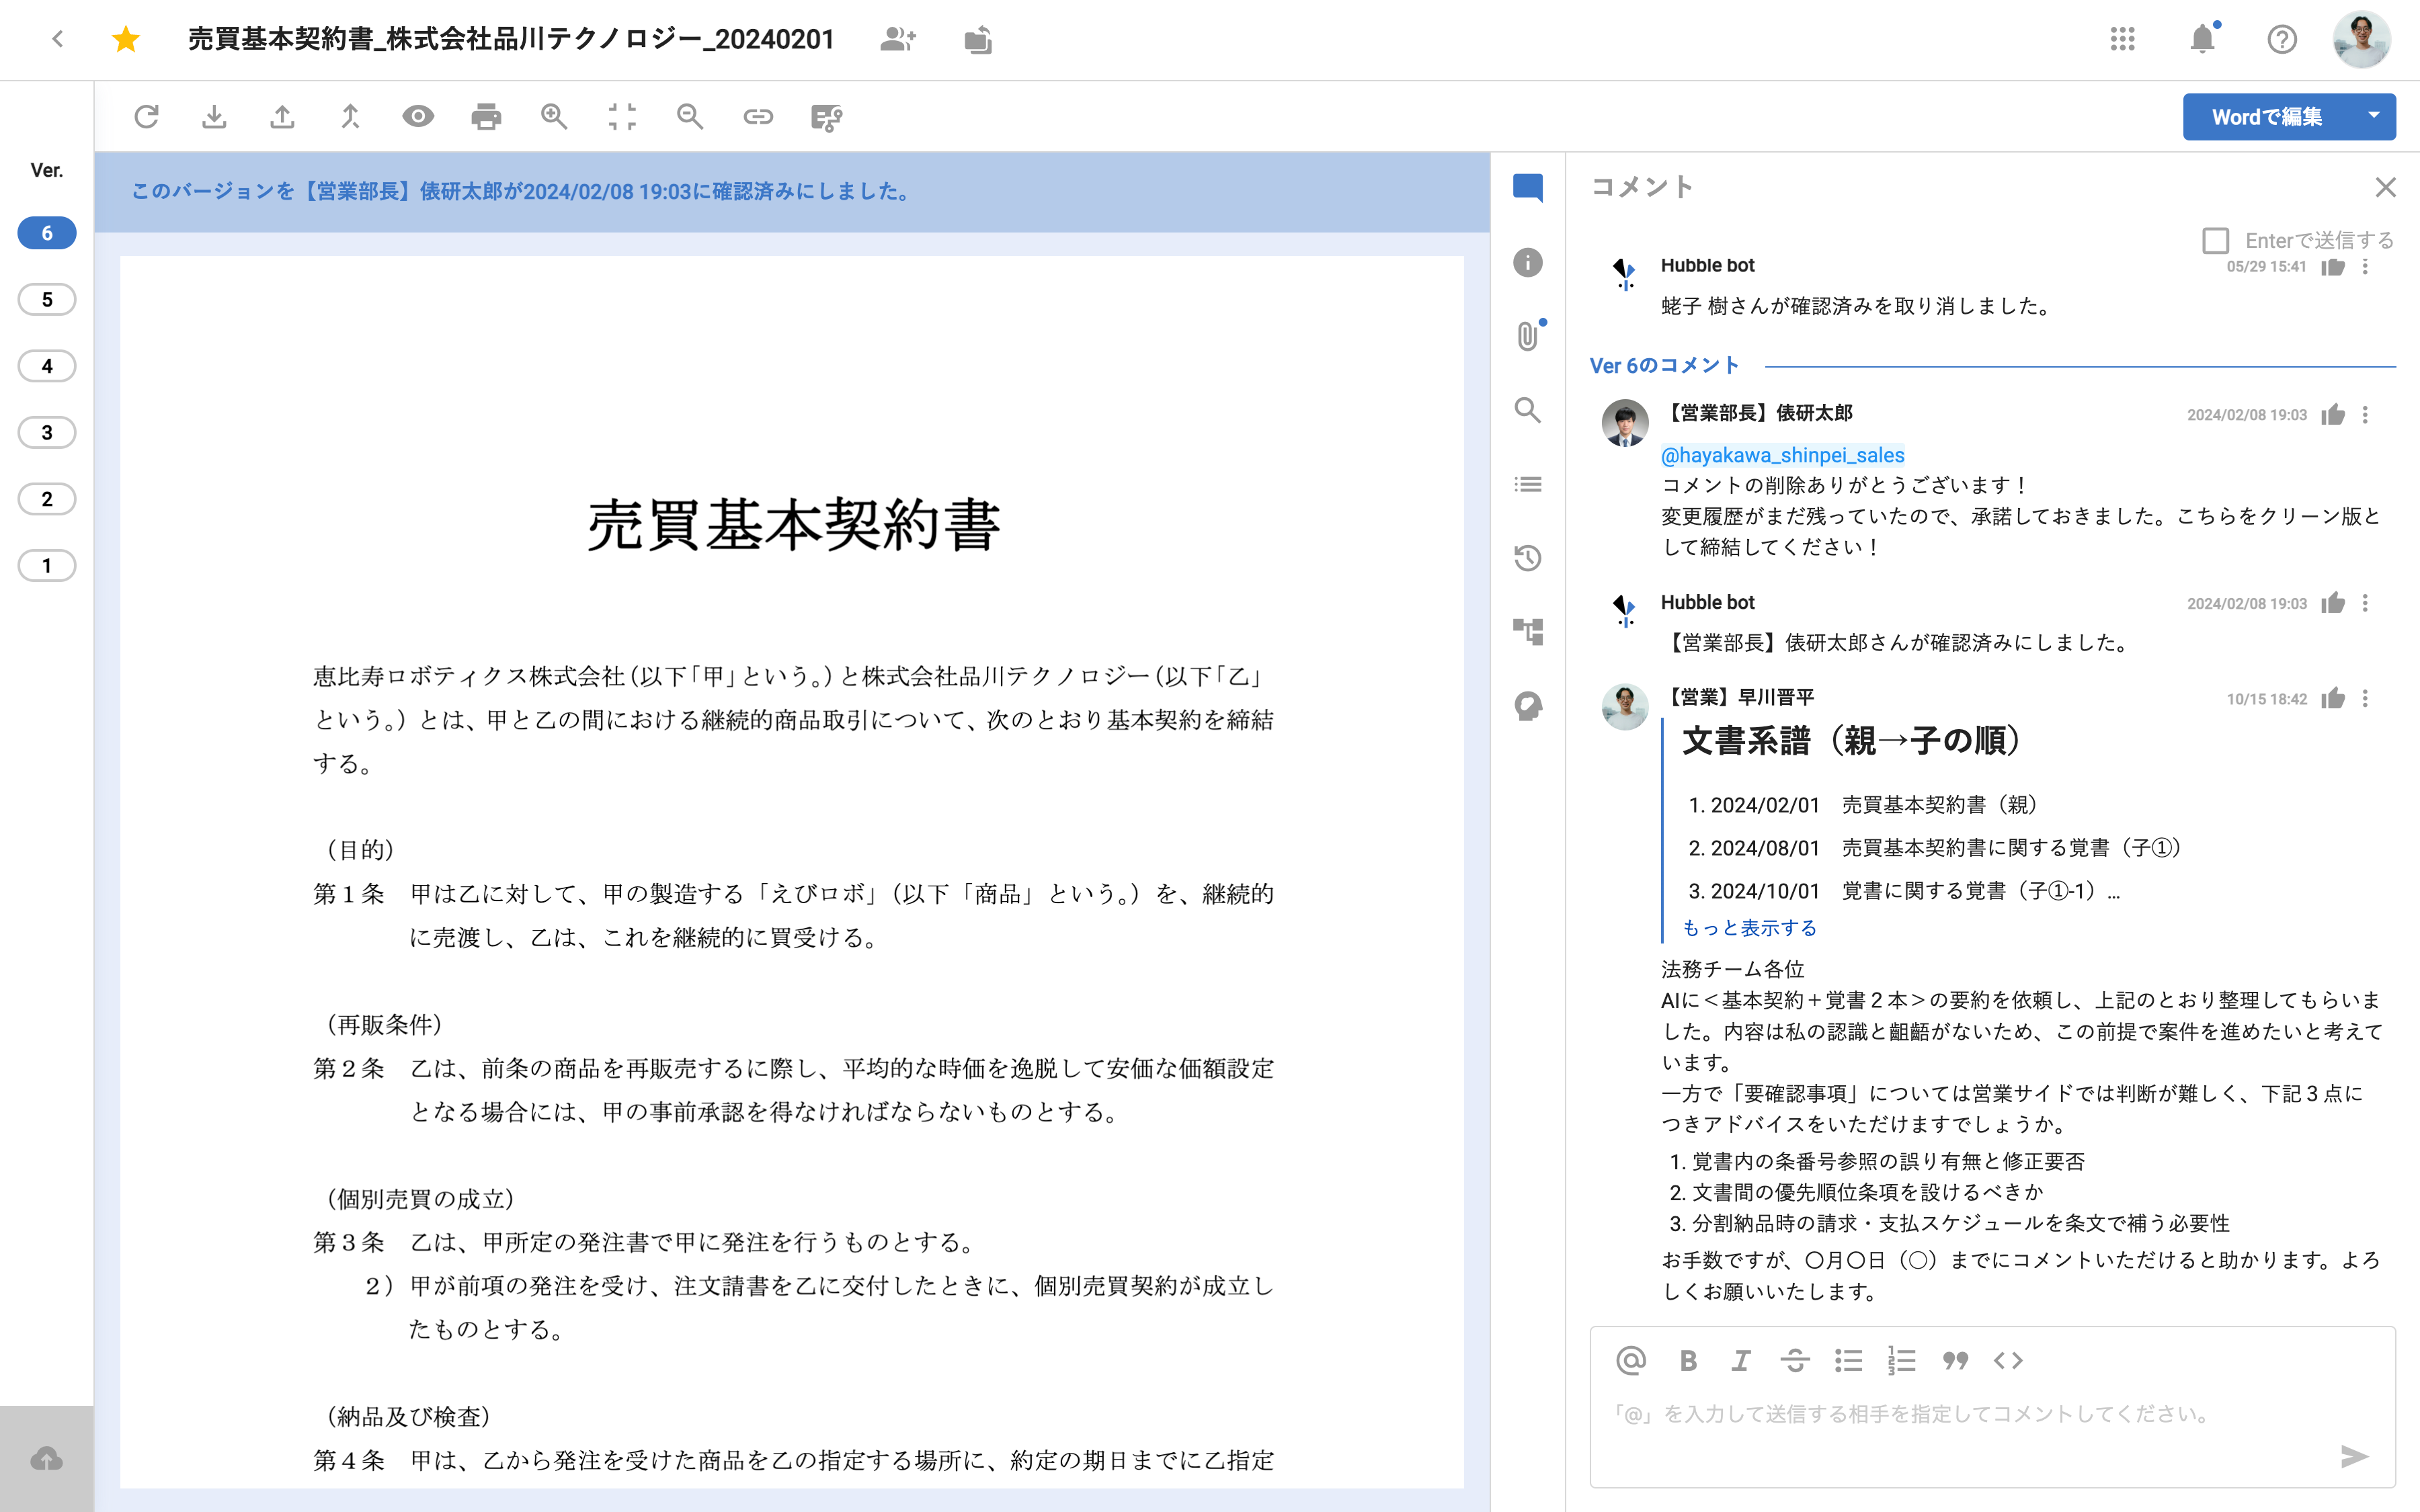Click the @hayakawa_shinpei_sales mention link
The height and width of the screenshot is (1512, 2420).
tap(1782, 455)
